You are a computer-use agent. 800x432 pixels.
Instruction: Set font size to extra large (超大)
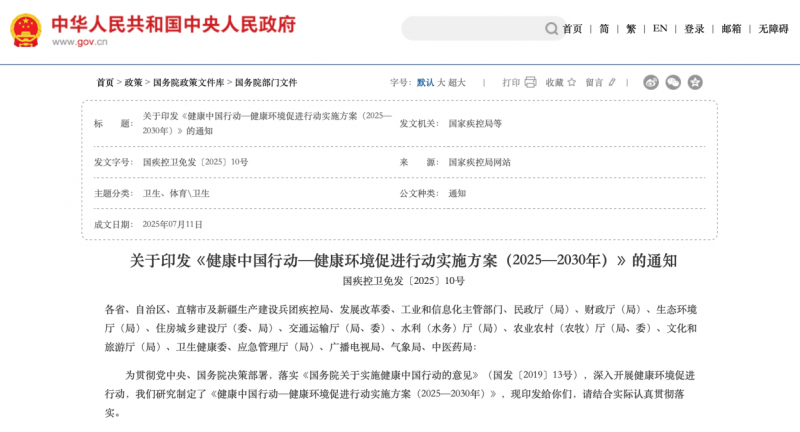pos(456,82)
